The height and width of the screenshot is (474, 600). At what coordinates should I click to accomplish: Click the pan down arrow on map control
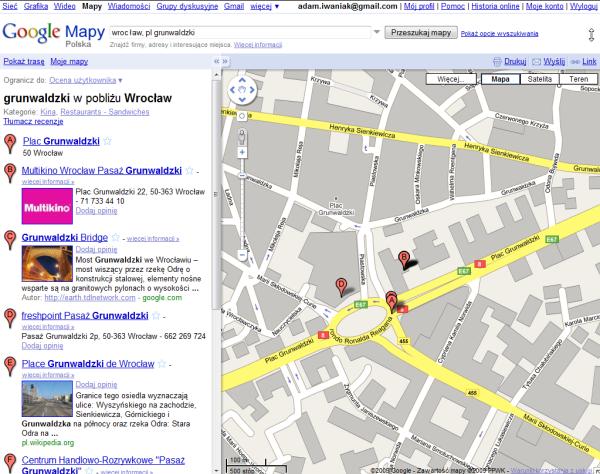point(242,99)
